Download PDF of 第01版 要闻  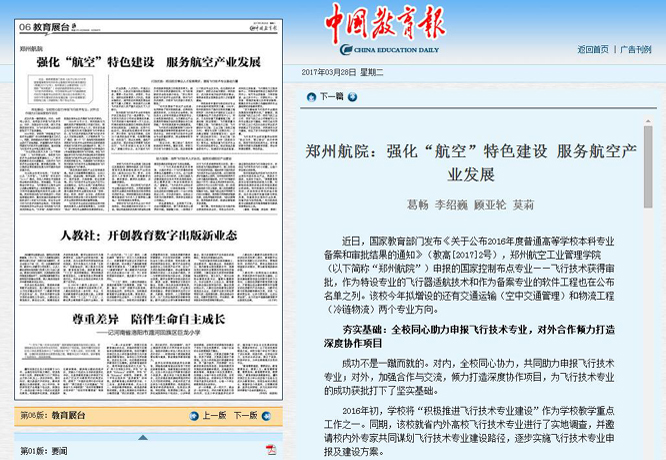coord(271,450)
